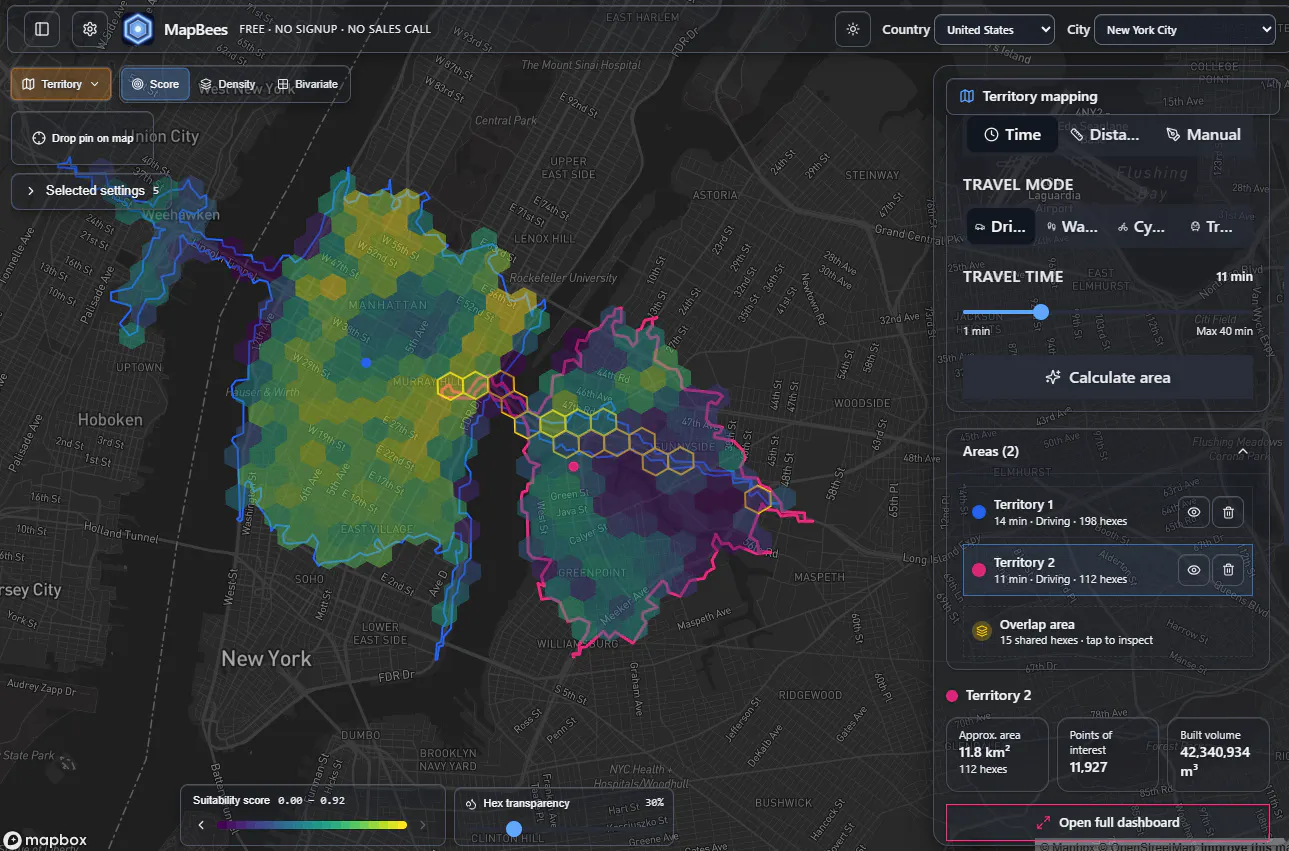Switch to the Bivariate layer
The image size is (1289, 851).
pyautogui.click(x=308, y=84)
